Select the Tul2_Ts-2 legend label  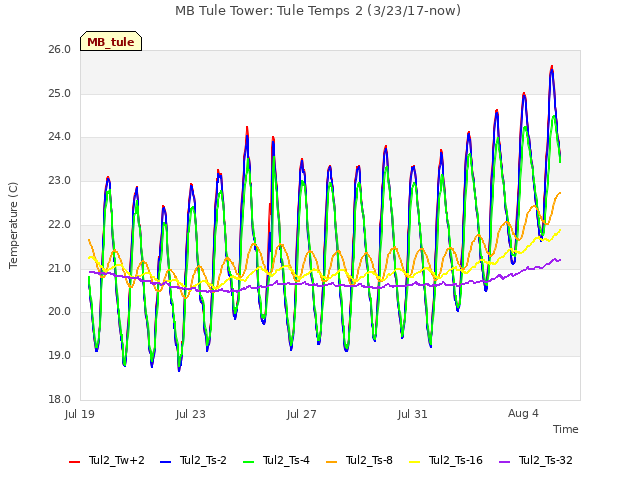203,460
